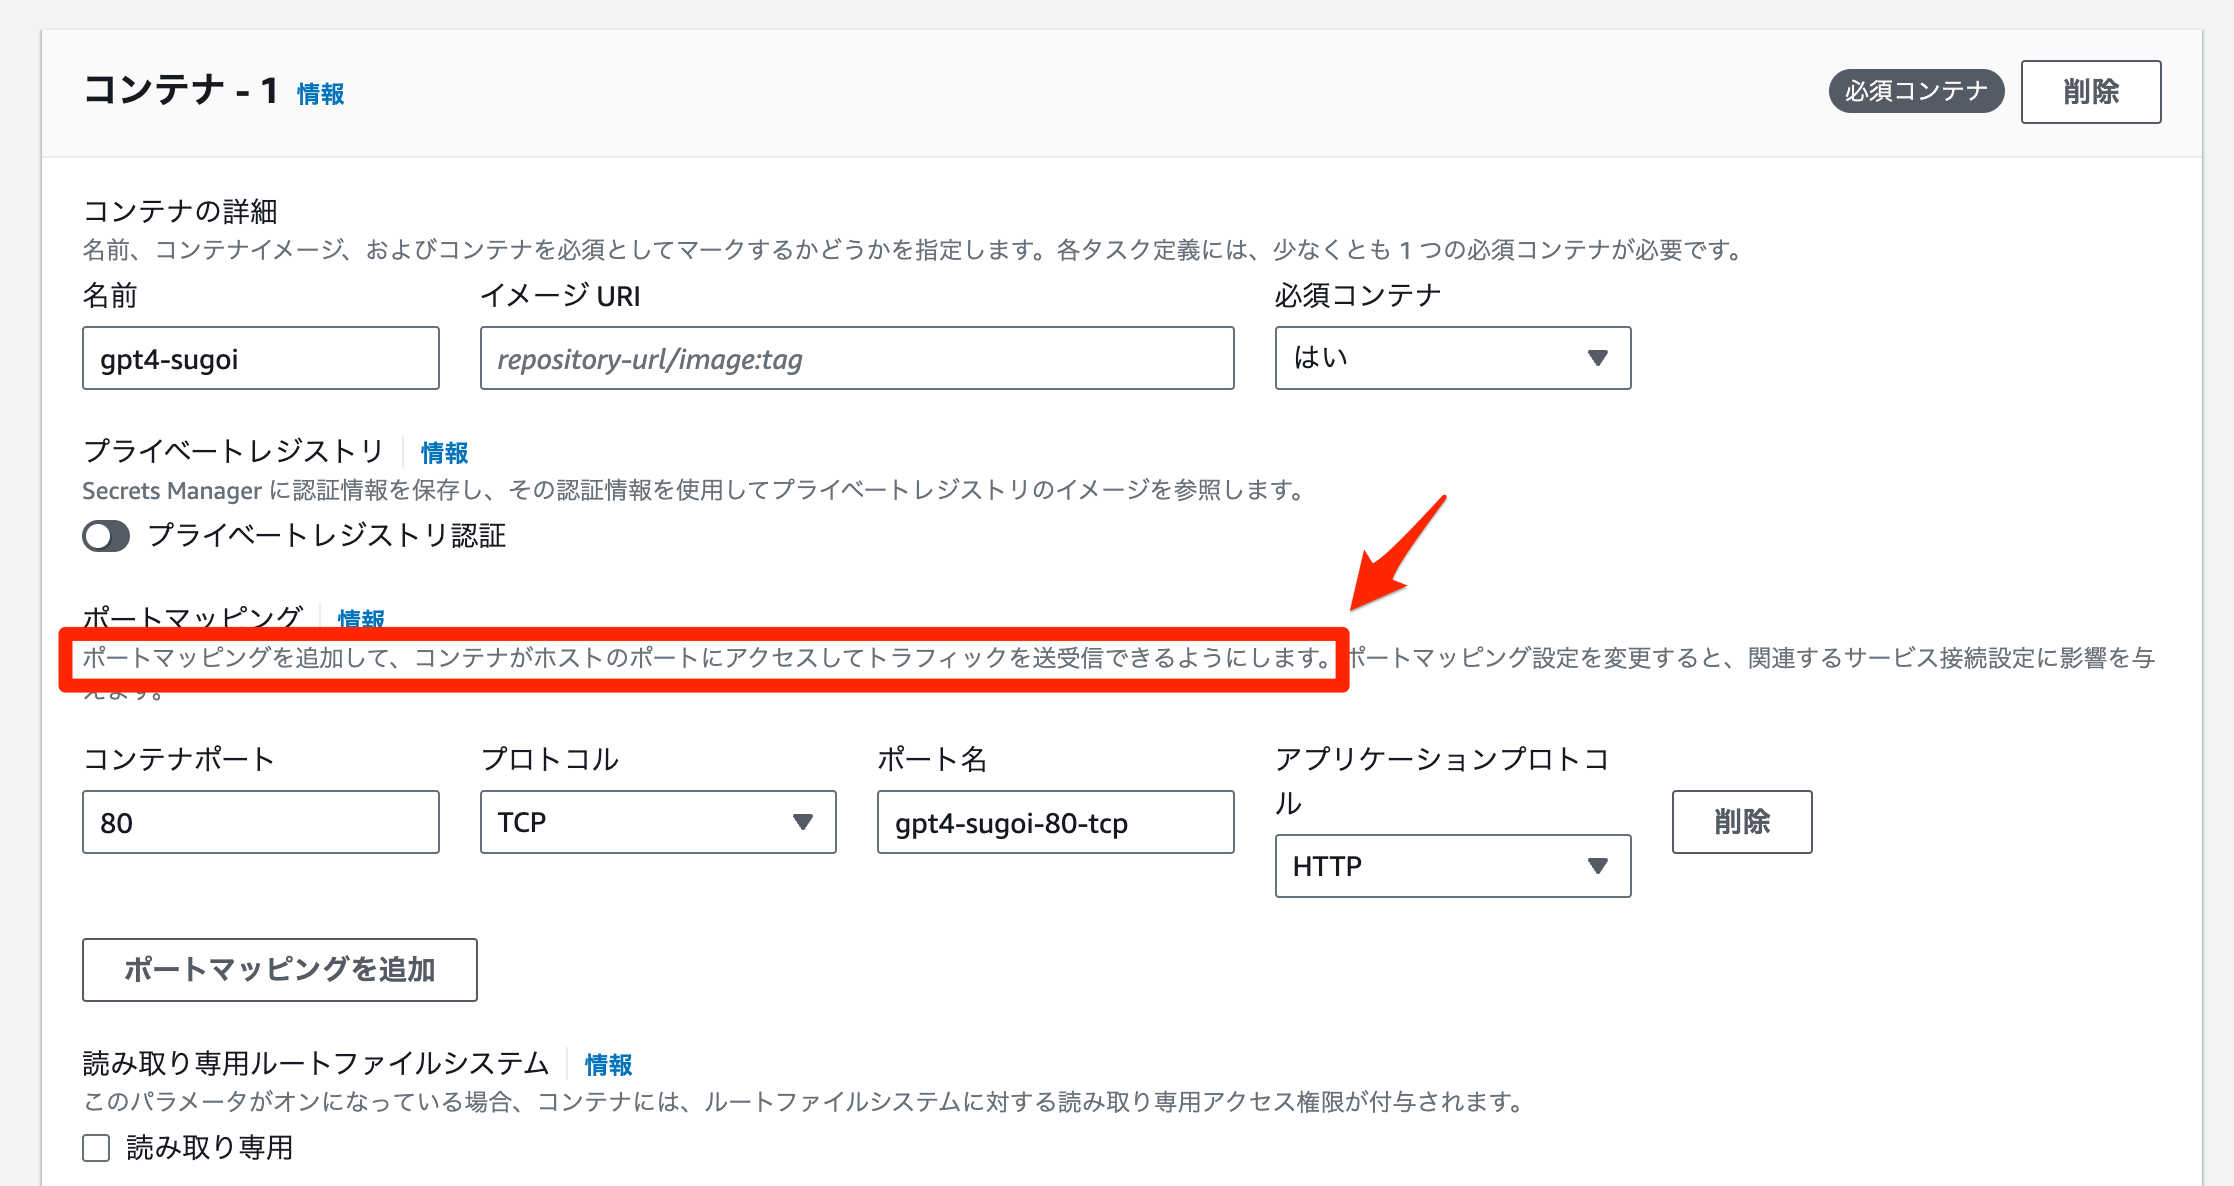Open the 情報 link beside ポートマッピング

point(361,617)
